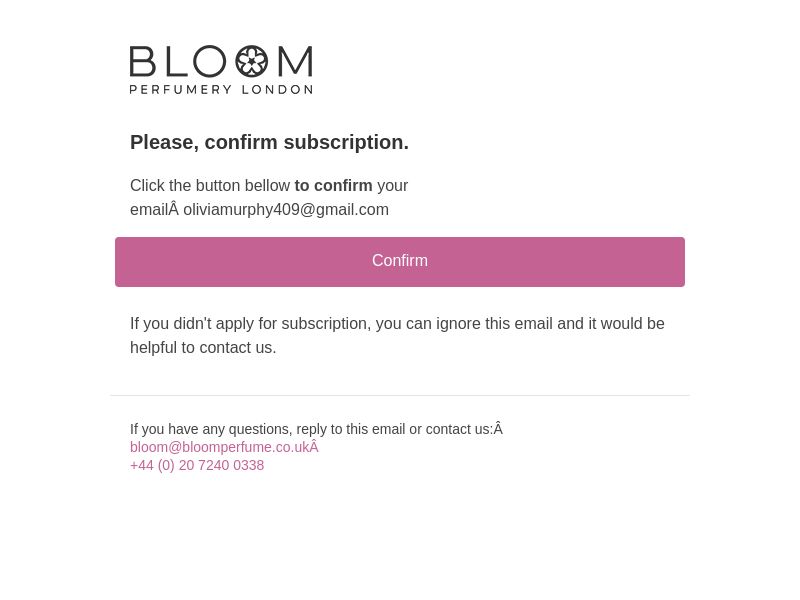Click the word "email" before the Gmail address
Image resolution: width=800 pixels, height=600 pixels.
pyautogui.click(x=148, y=210)
